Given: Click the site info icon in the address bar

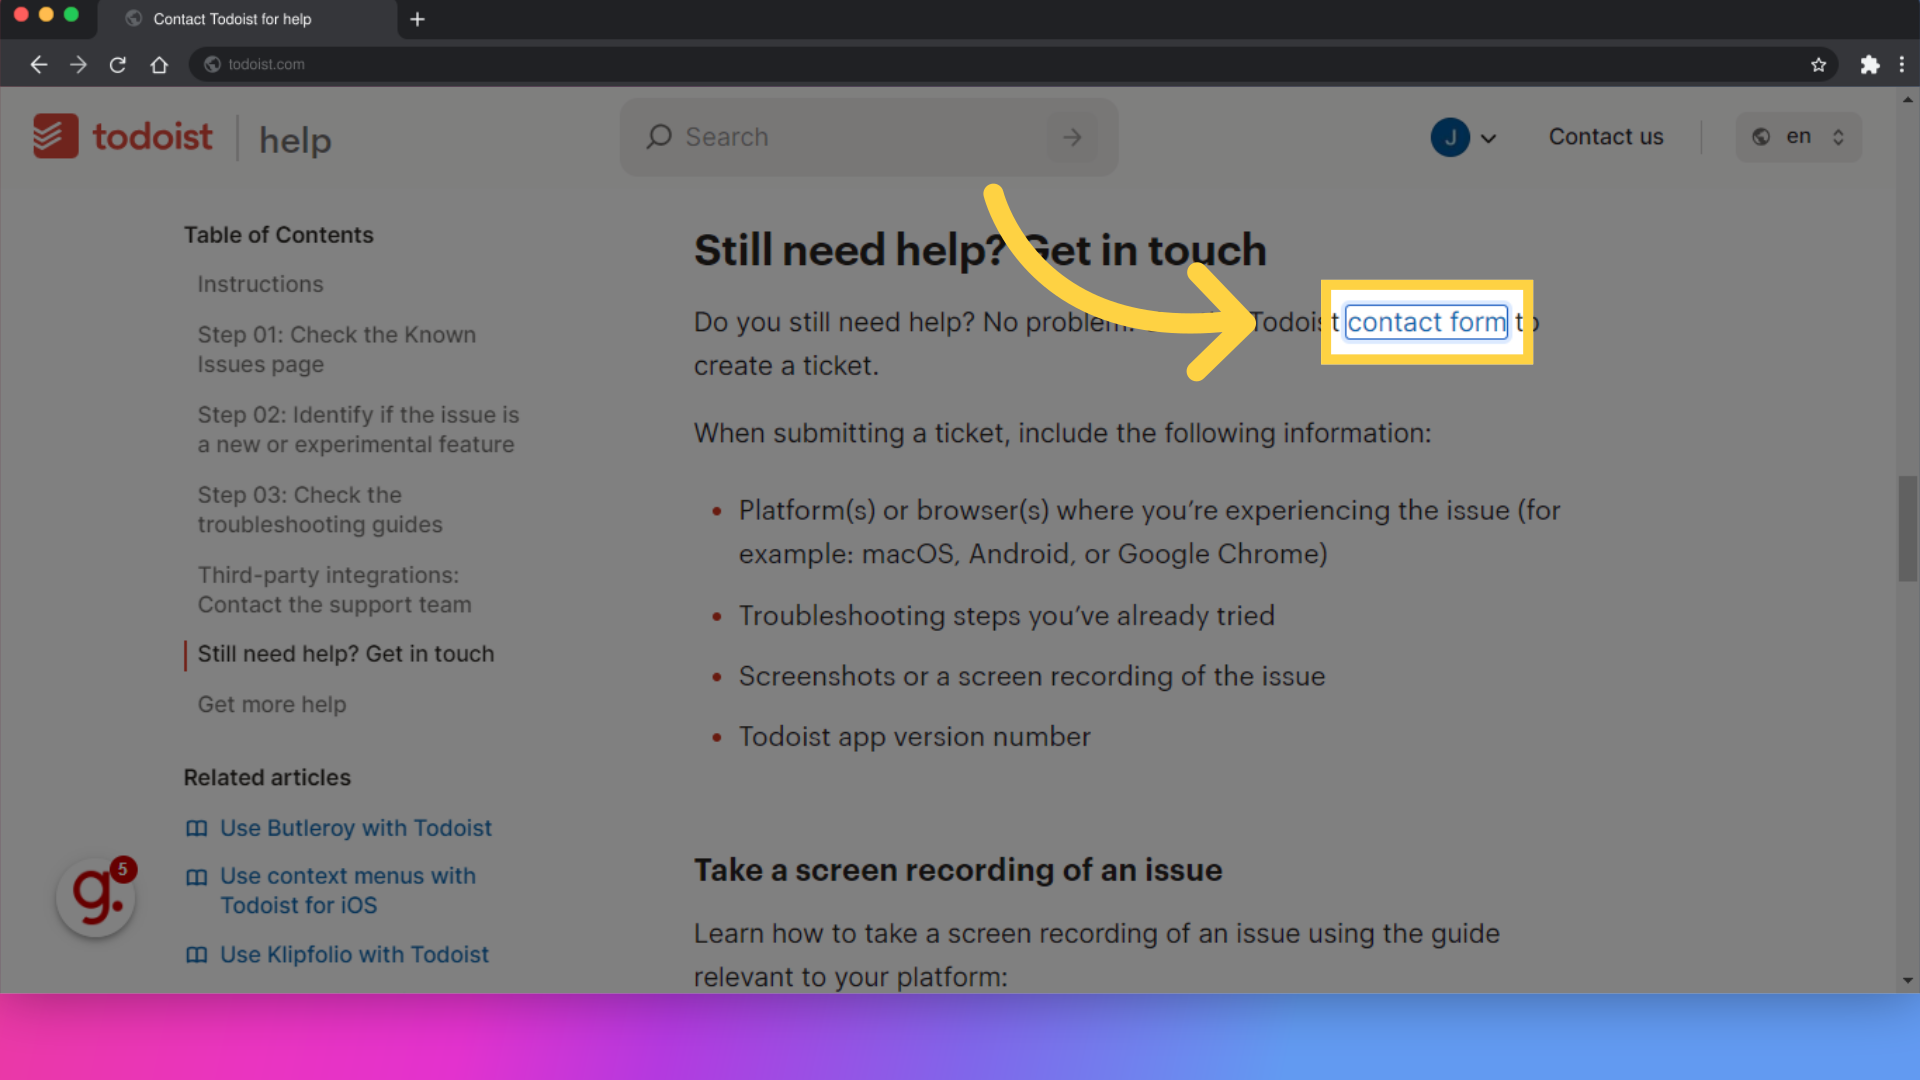Looking at the screenshot, I should [x=212, y=65].
